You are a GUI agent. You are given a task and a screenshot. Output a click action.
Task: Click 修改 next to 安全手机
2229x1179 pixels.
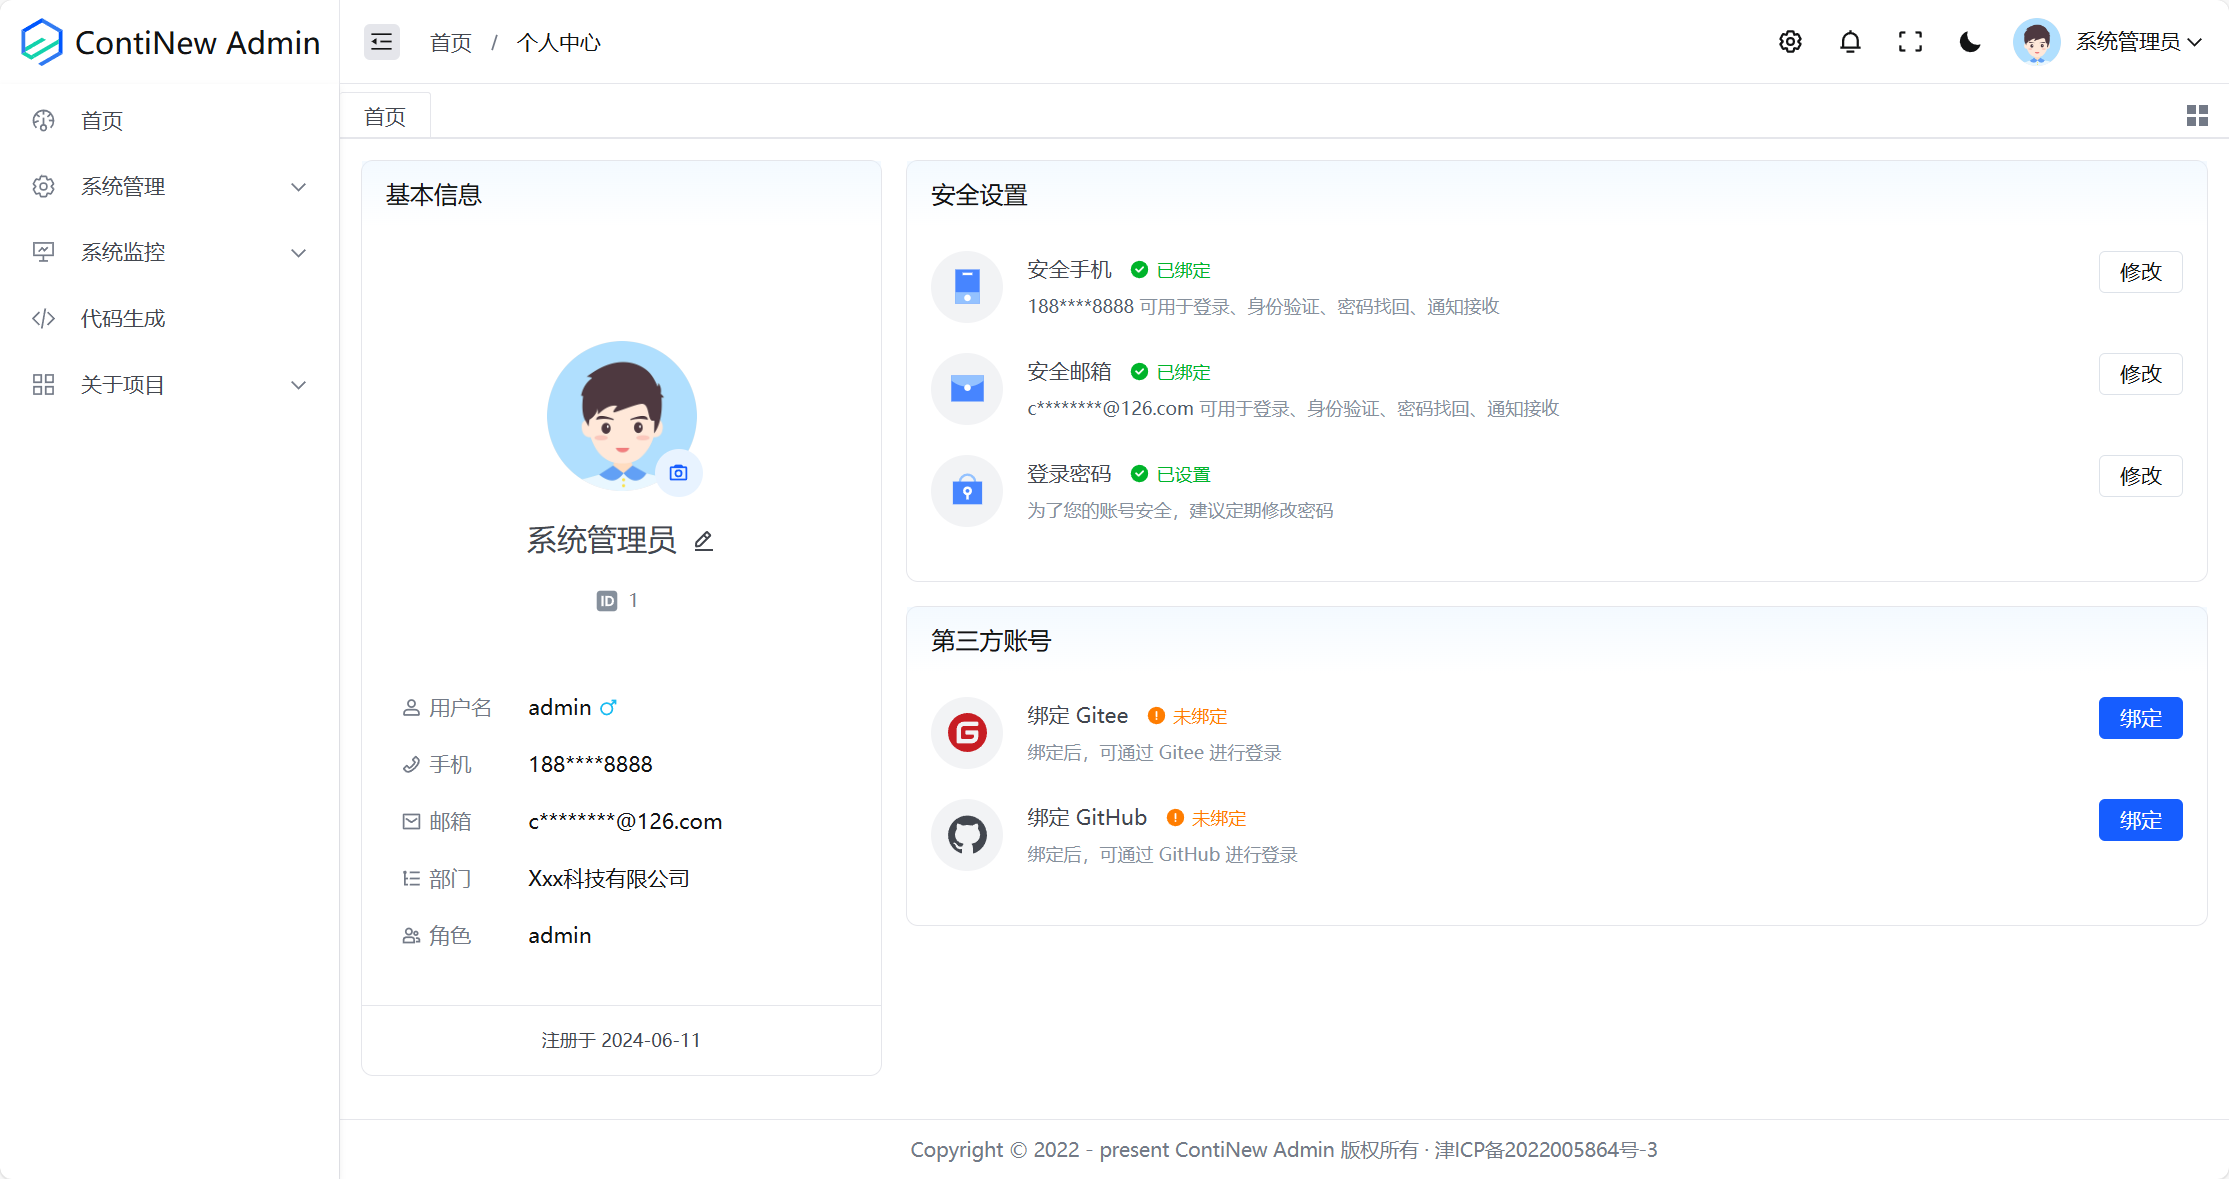pos(2140,271)
